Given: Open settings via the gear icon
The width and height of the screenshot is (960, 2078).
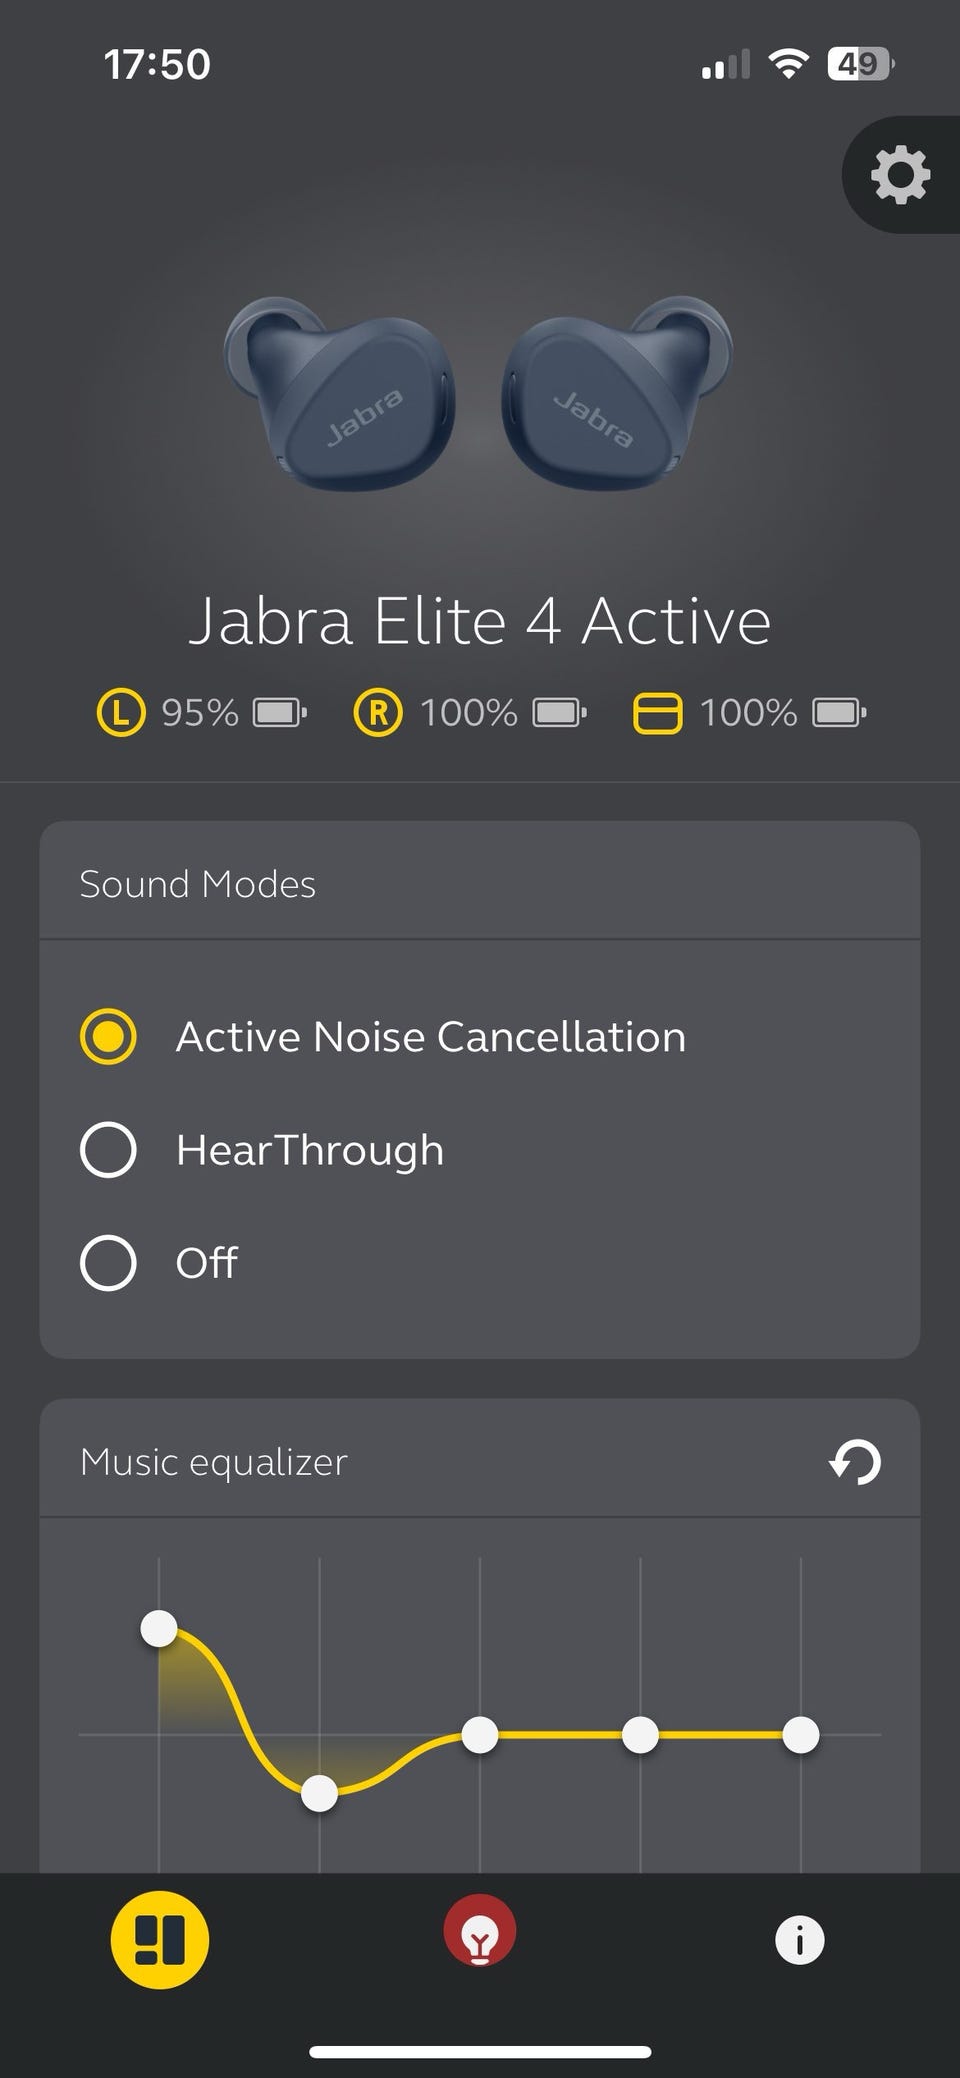Looking at the screenshot, I should click(x=900, y=176).
